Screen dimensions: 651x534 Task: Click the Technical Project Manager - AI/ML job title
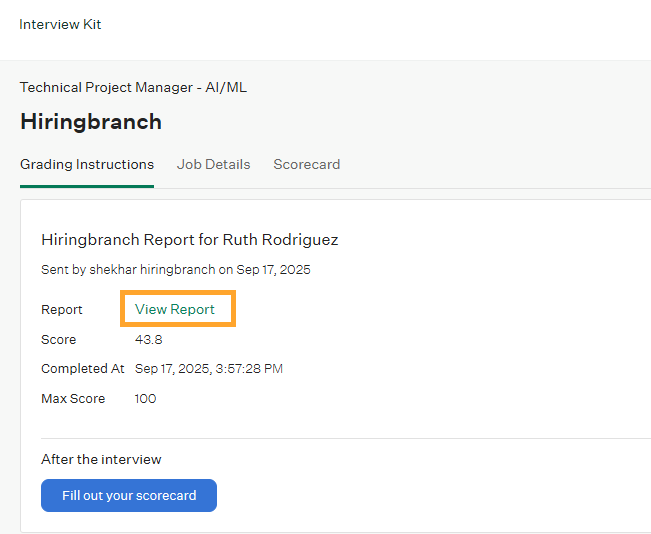pyautogui.click(x=133, y=87)
